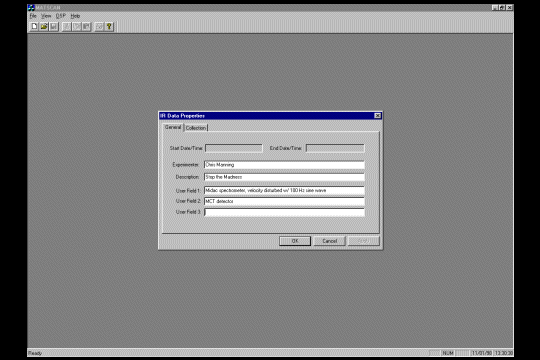
Task: Click the Ready status bar text
Action: click(35, 353)
